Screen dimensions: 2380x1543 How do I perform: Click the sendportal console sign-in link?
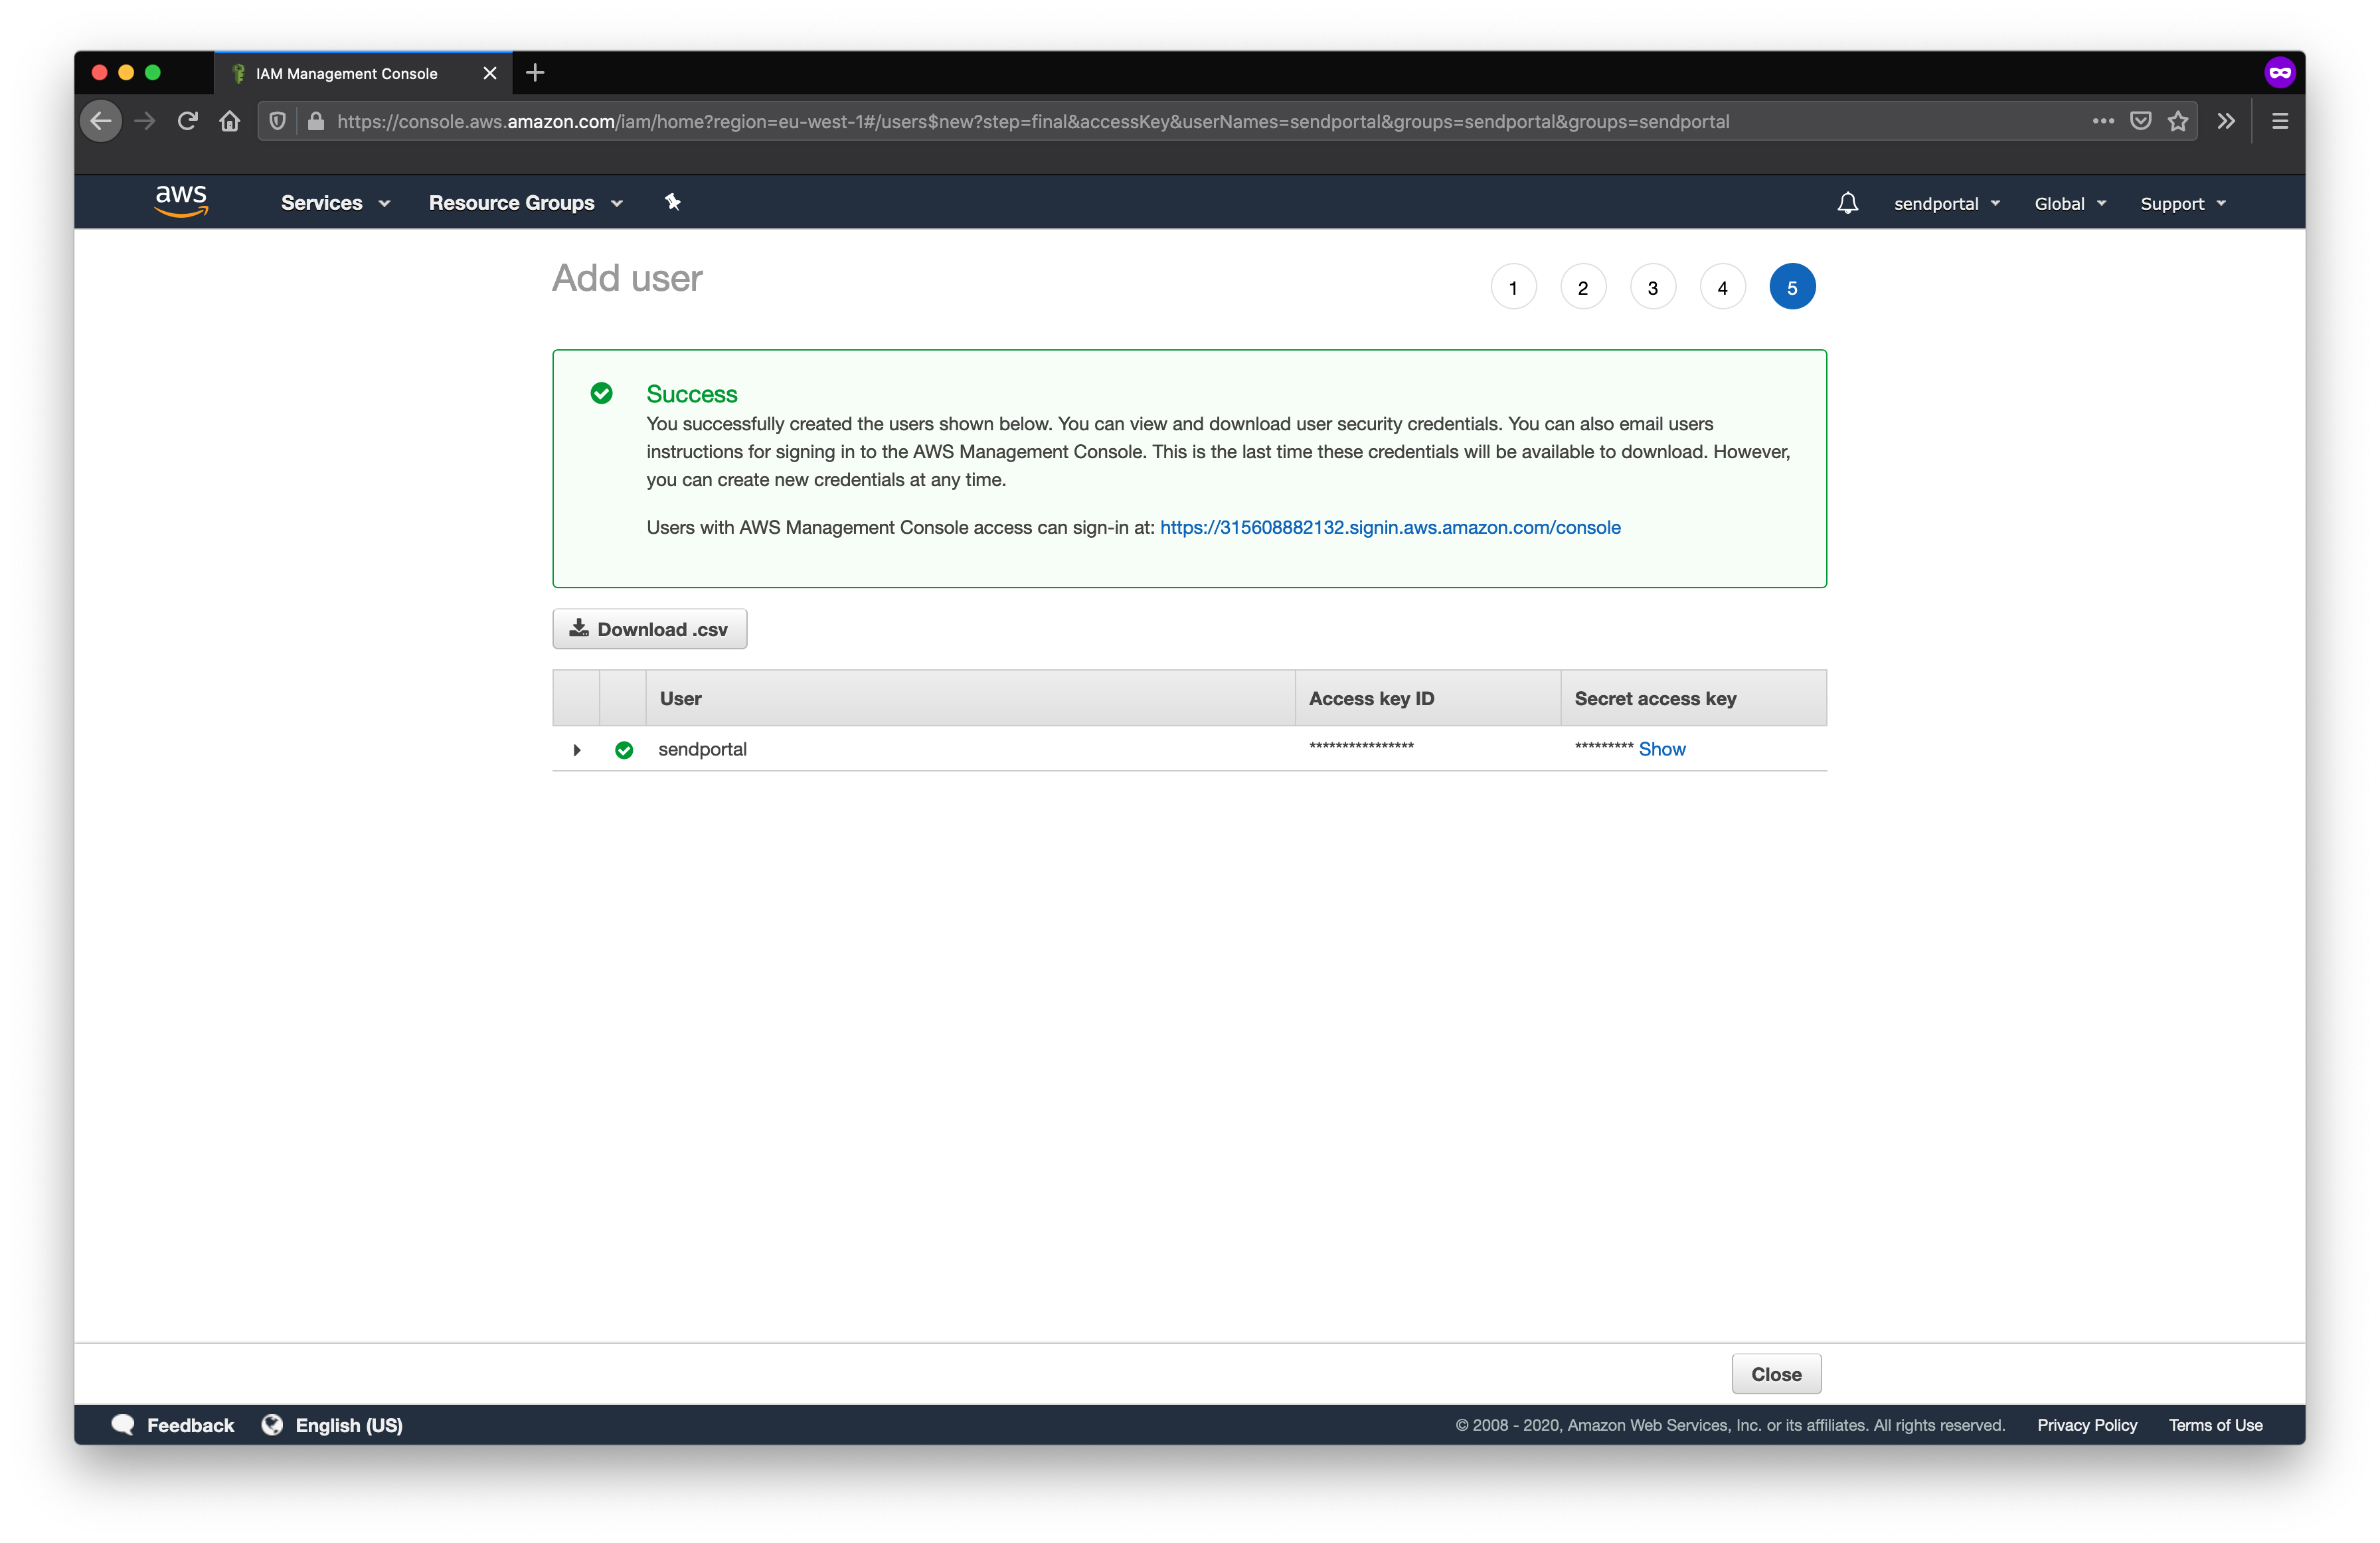1389,527
